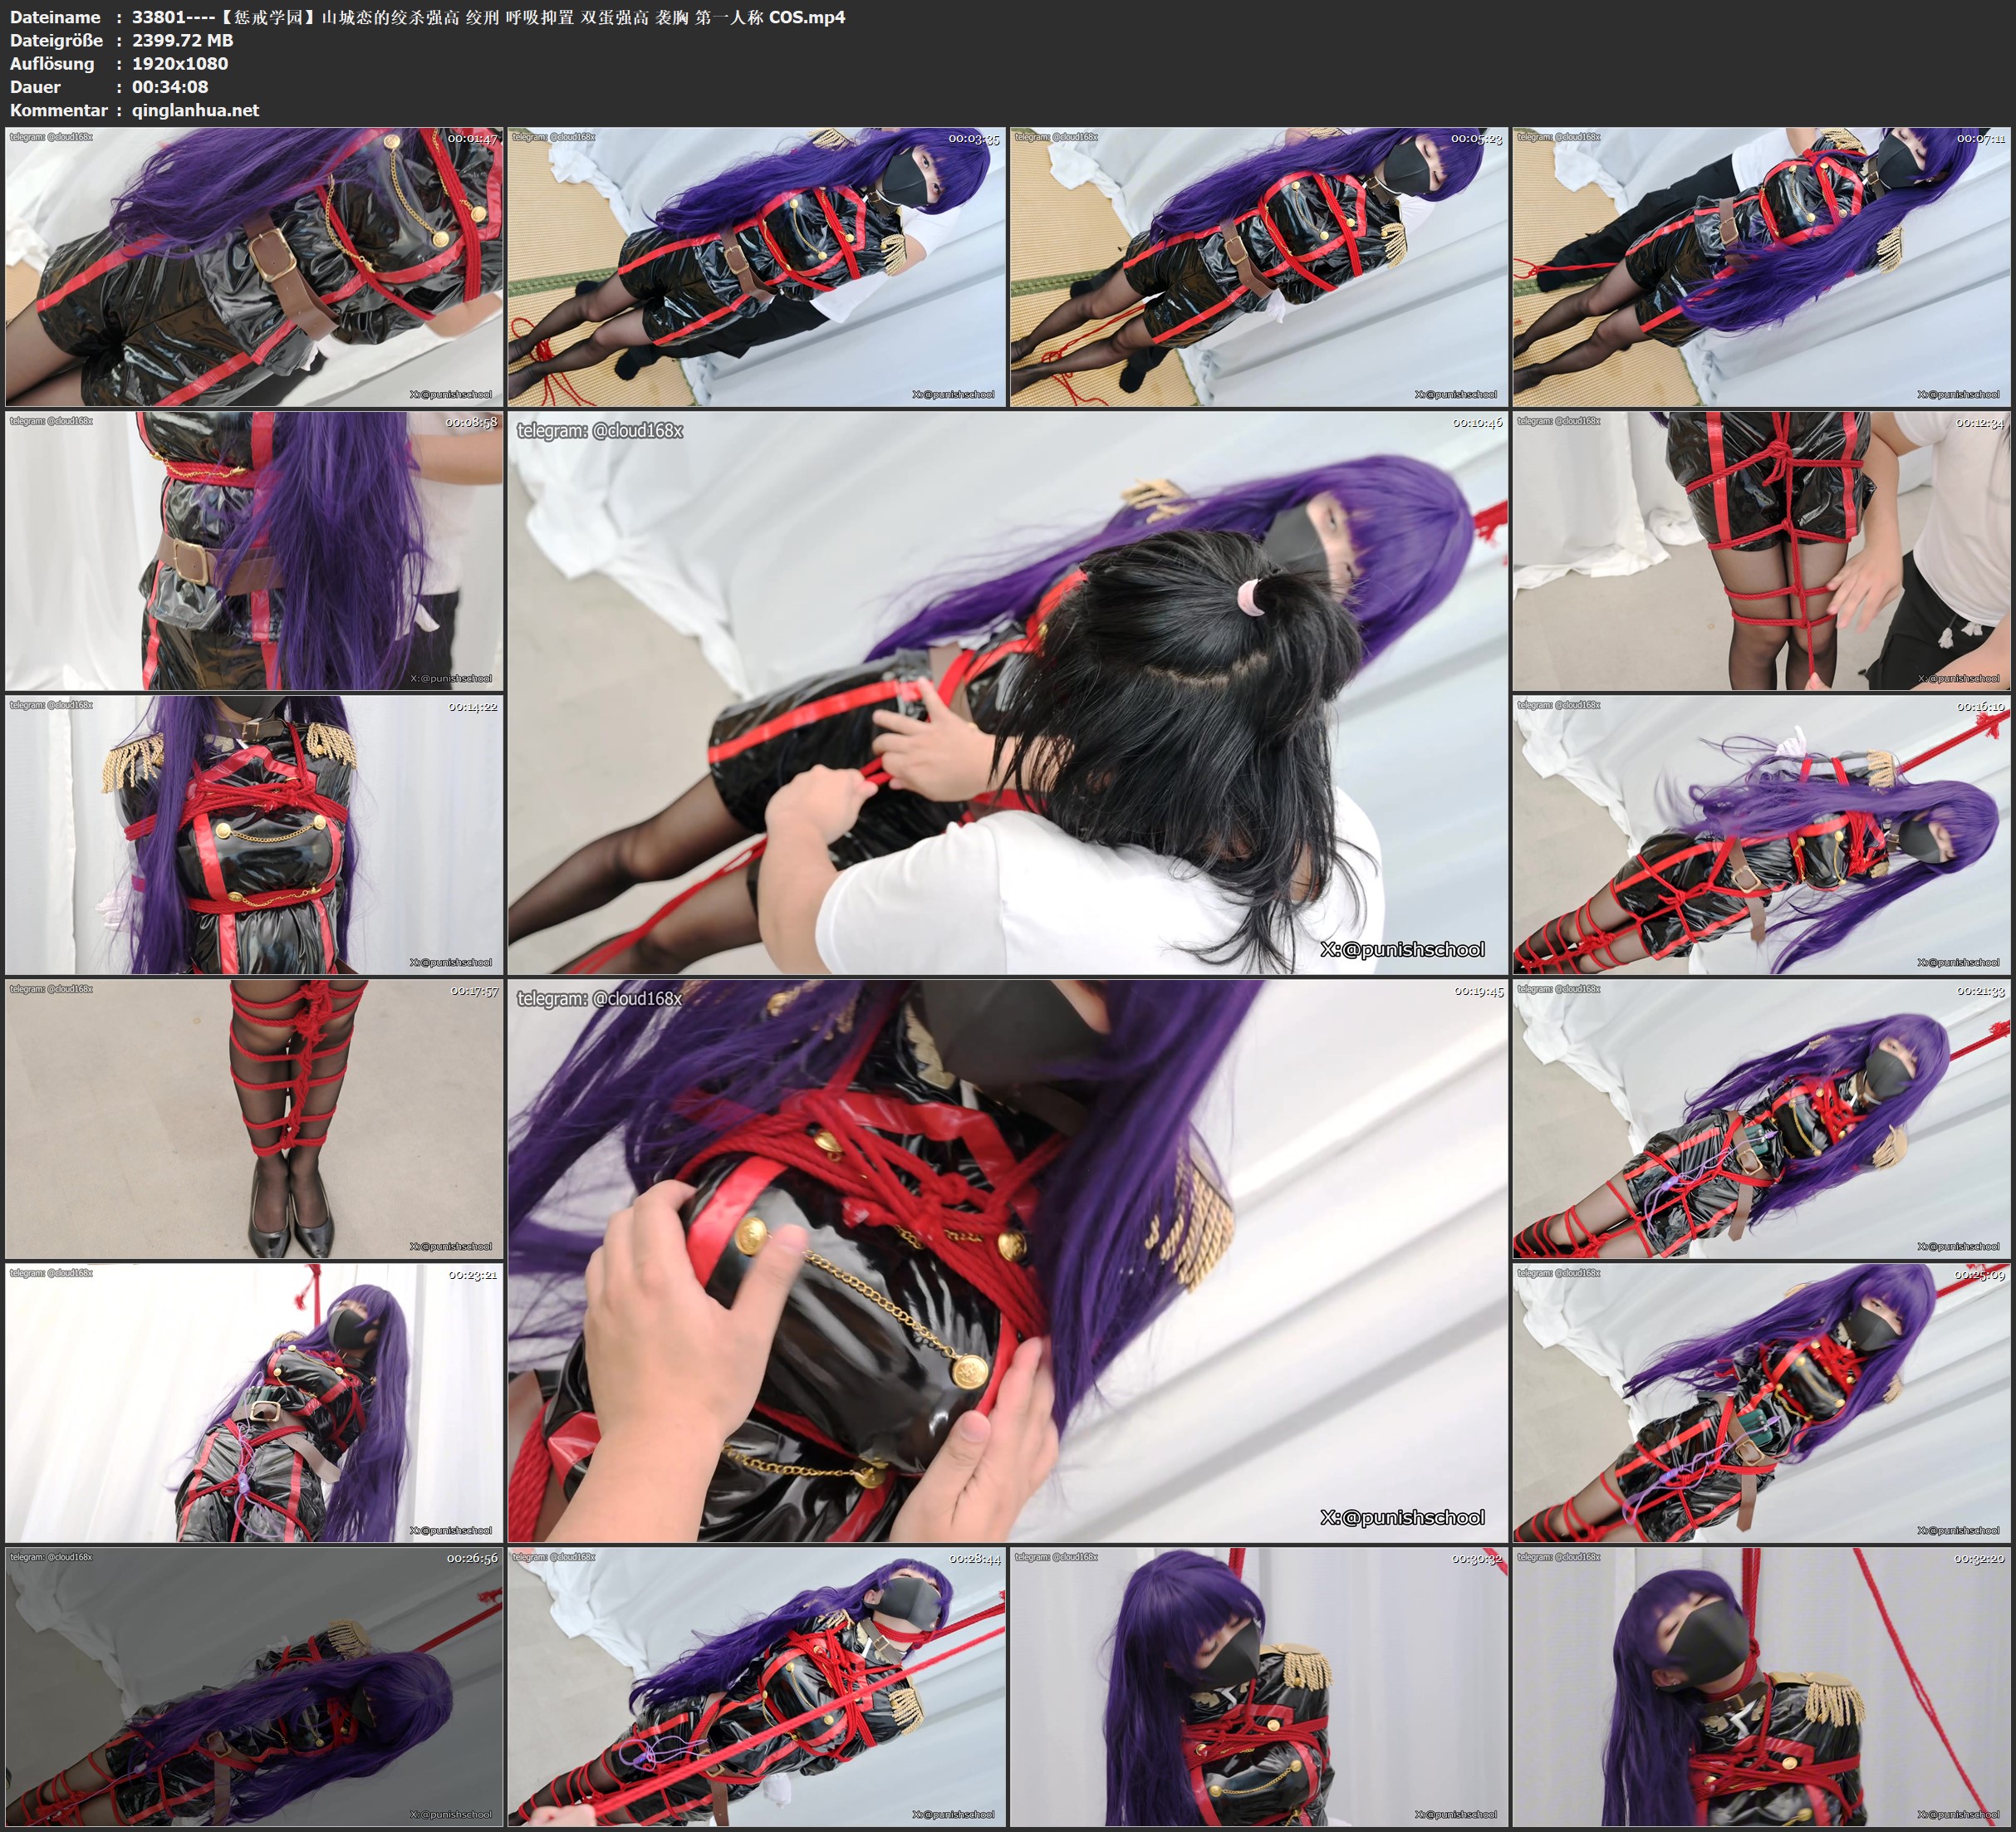Image resolution: width=2016 pixels, height=1832 pixels.
Task: Select the thumbnail marked 00:05:23
Action: [1259, 266]
